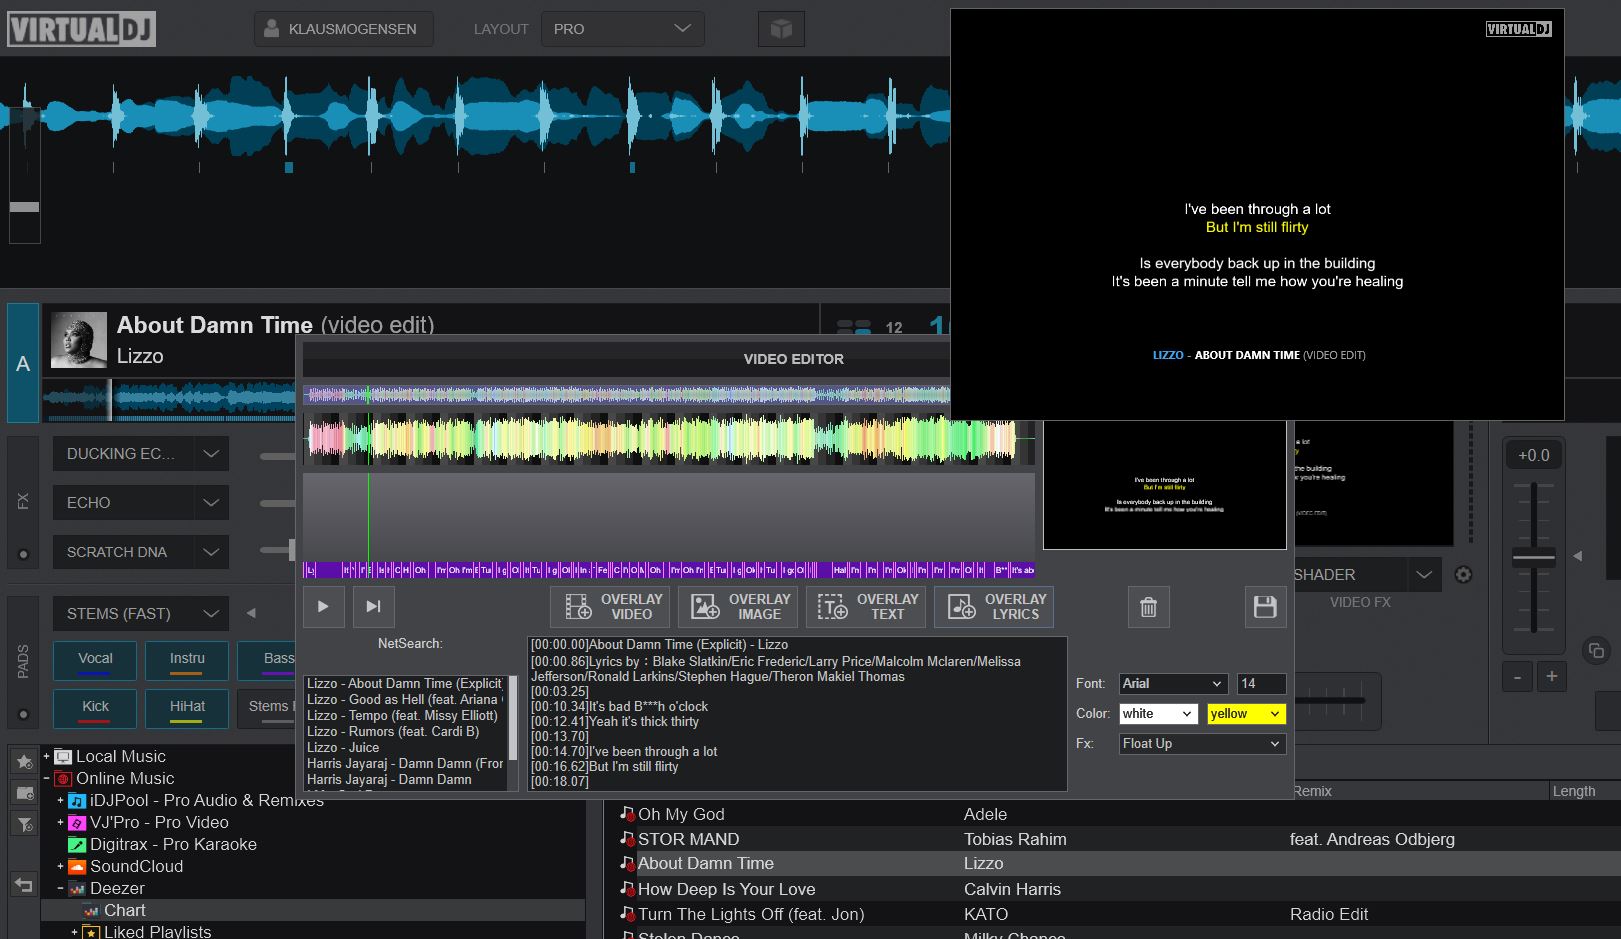Click the pitch minus button
This screenshot has width=1621, height=939.
[x=1517, y=677]
